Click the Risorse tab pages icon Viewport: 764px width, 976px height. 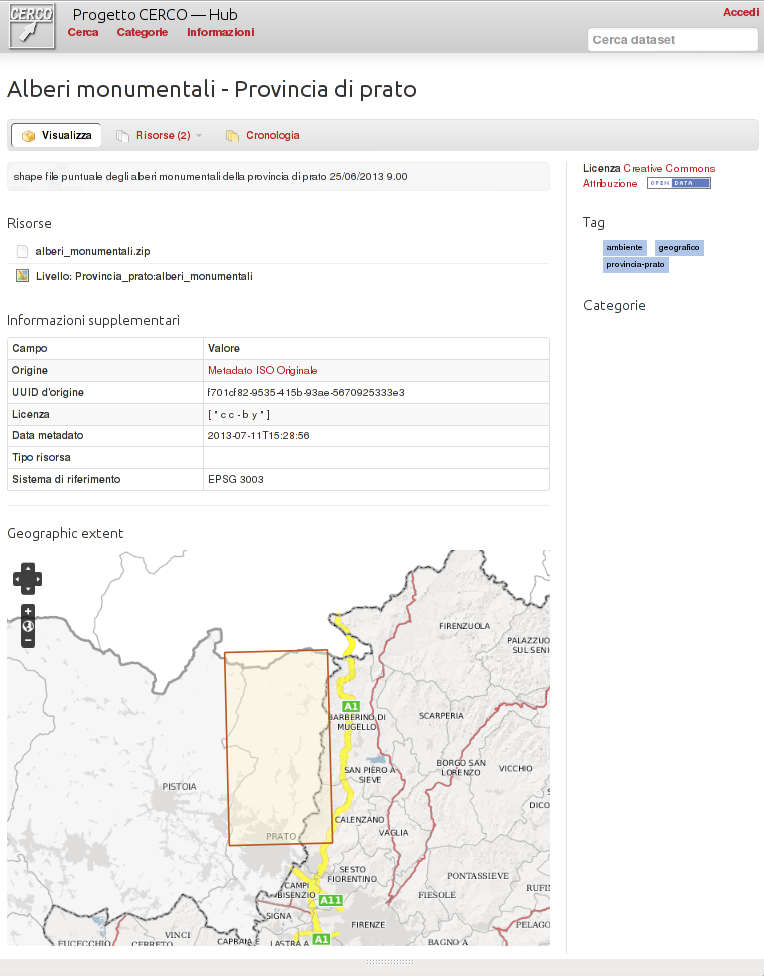click(123, 136)
